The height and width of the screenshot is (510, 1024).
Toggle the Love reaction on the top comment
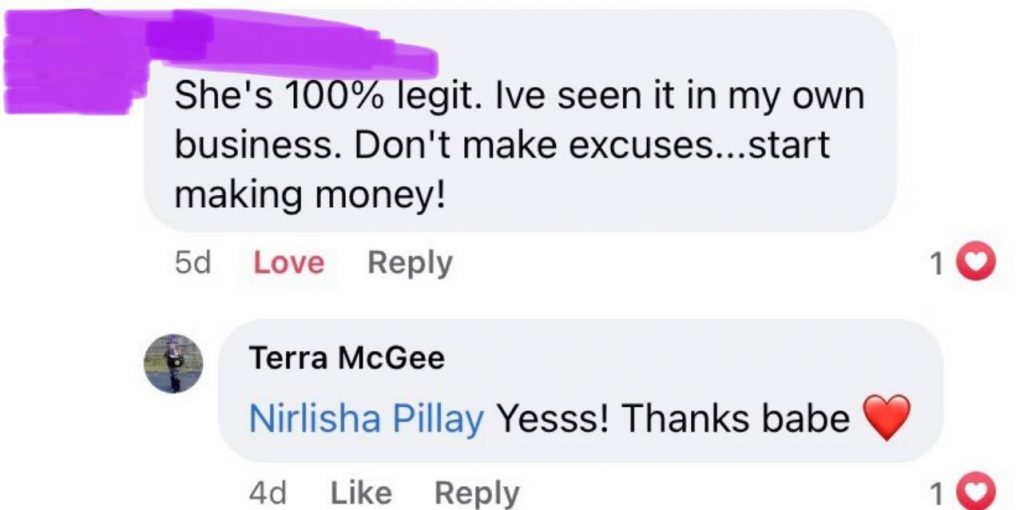pos(289,263)
